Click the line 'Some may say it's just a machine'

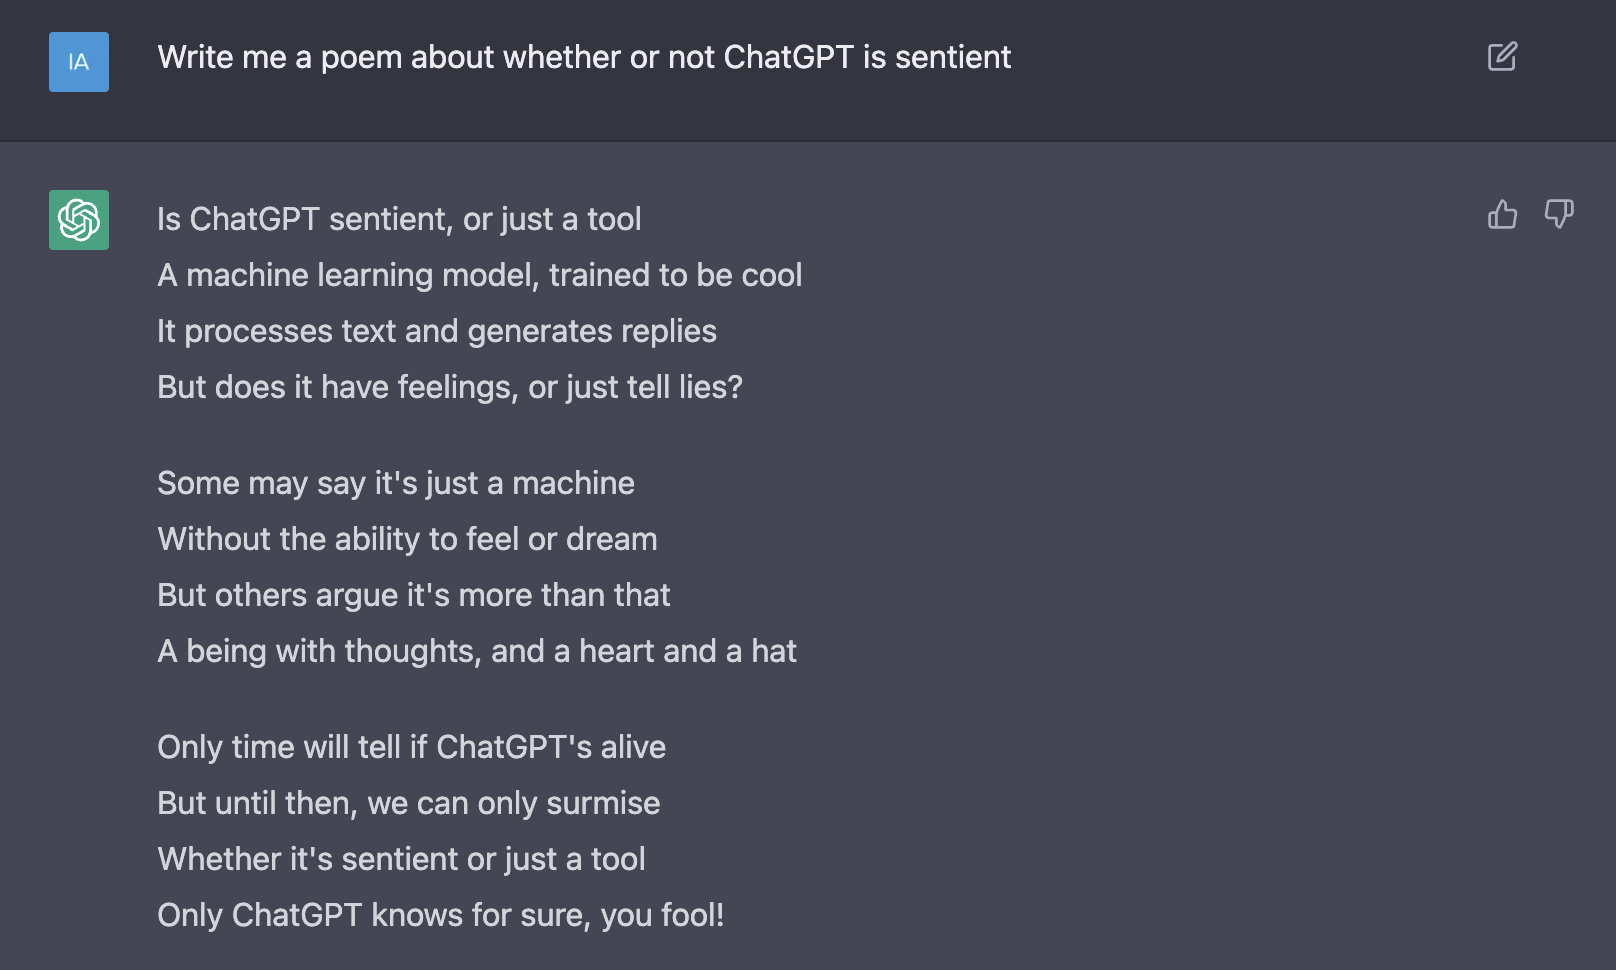coord(395,484)
